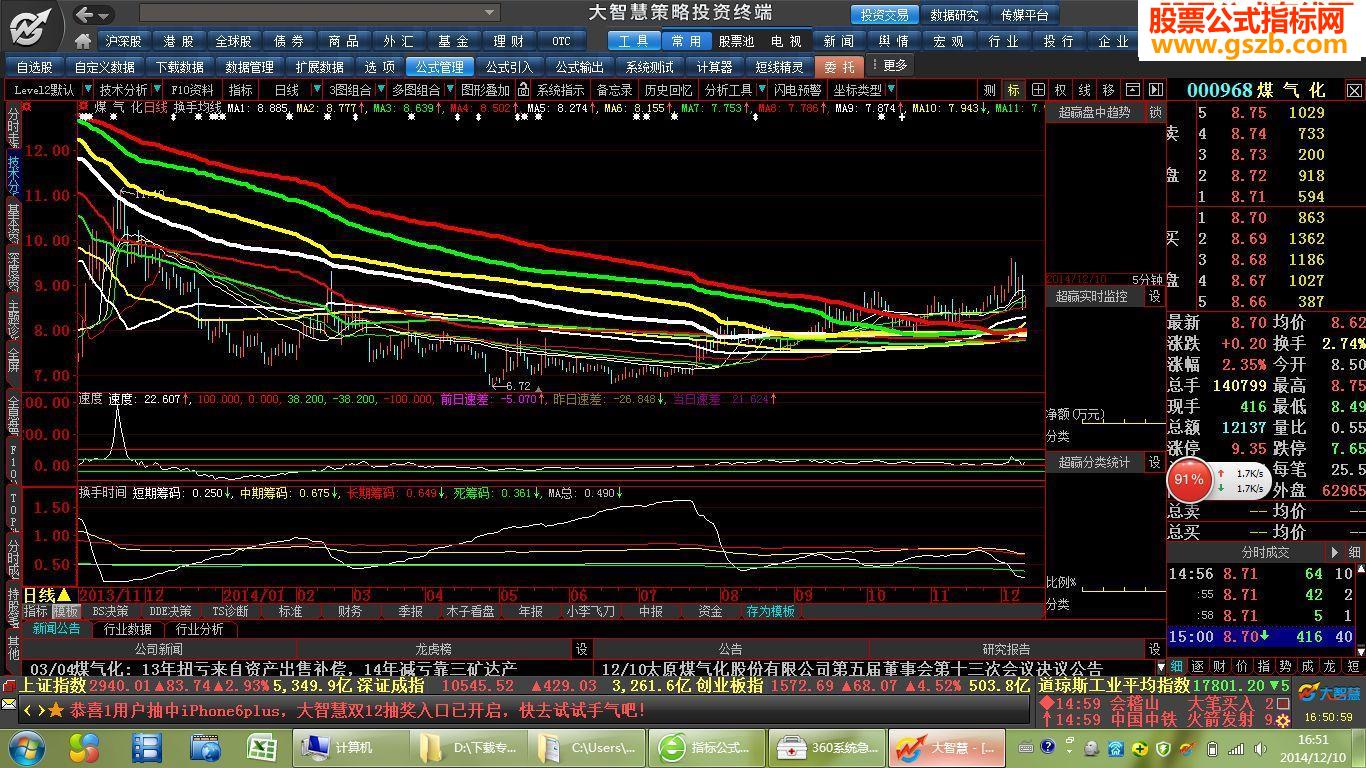The image size is (1366, 768).
Task: Click the search input box at top
Action: [318, 13]
